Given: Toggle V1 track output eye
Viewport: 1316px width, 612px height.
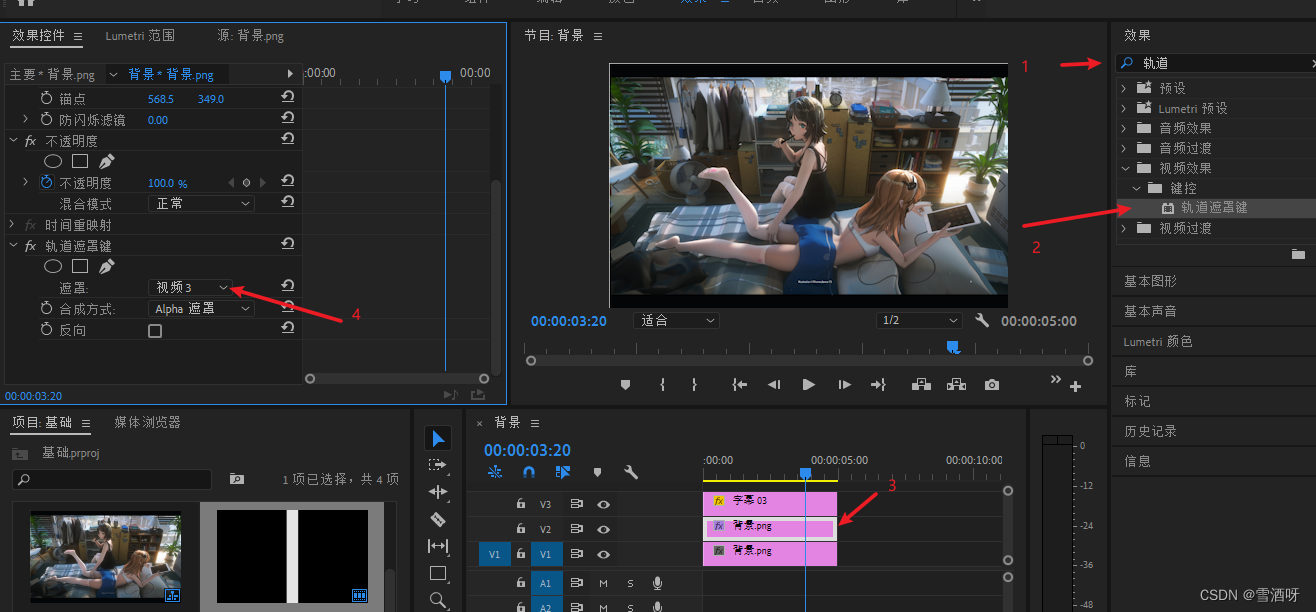Looking at the screenshot, I should click(603, 554).
